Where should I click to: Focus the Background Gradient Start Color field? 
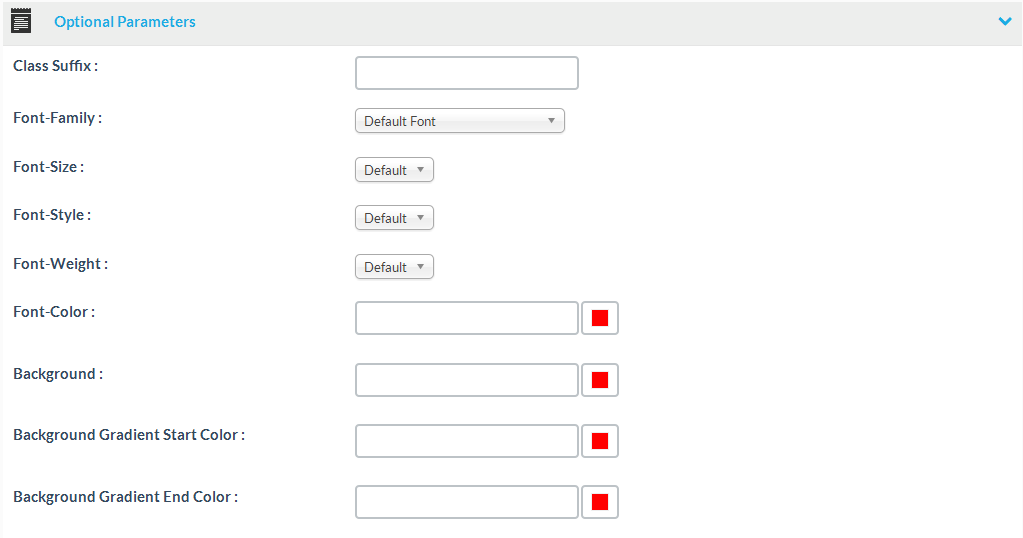[x=466, y=441]
